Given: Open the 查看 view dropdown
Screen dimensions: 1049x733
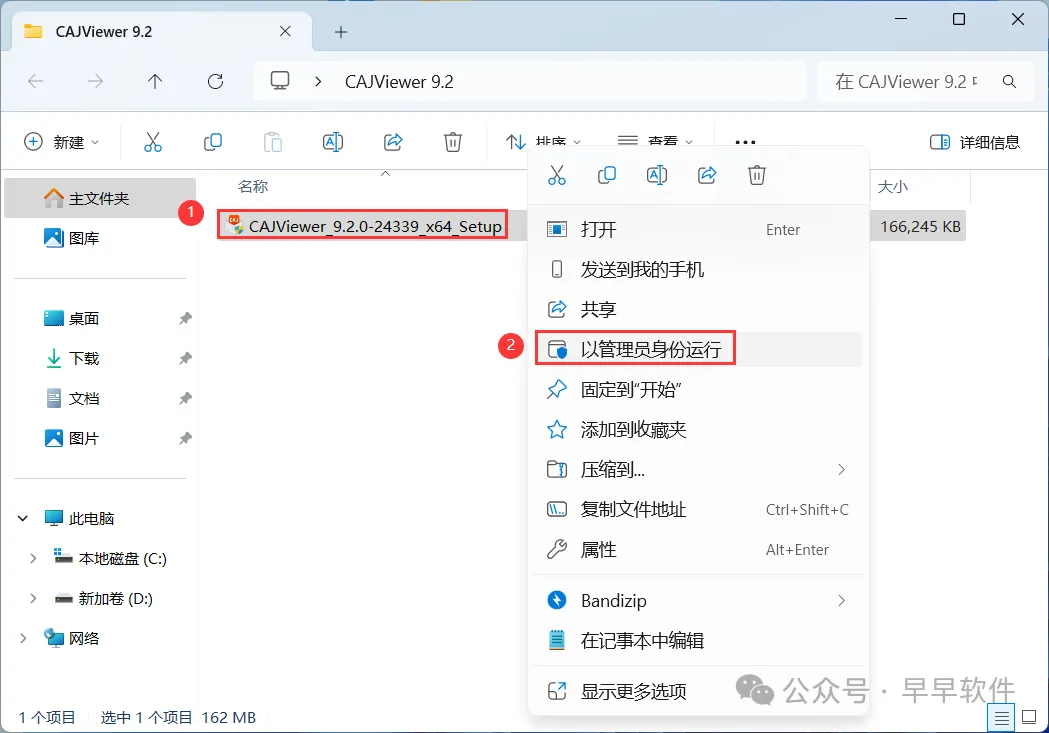Looking at the screenshot, I should pyautogui.click(x=656, y=142).
